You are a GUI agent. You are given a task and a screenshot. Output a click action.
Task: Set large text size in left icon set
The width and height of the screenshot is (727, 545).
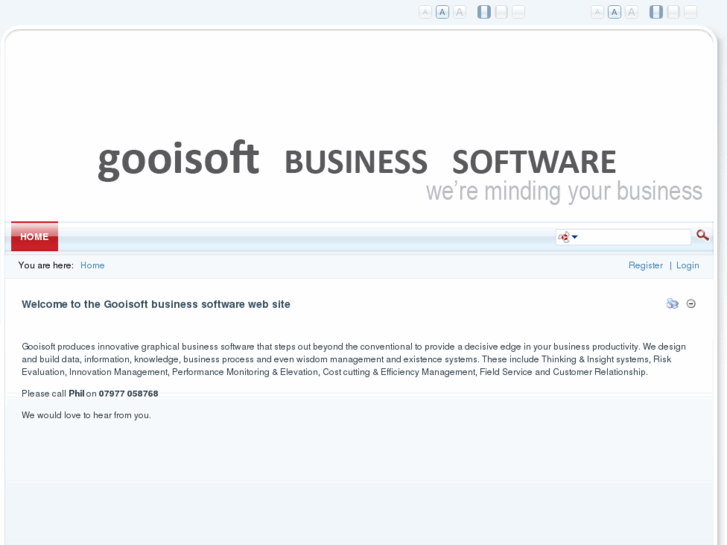pos(459,12)
